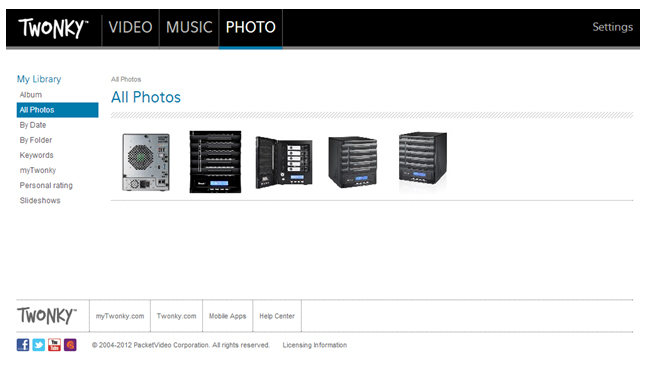Open the Mobile Apps footer link

(x=227, y=316)
